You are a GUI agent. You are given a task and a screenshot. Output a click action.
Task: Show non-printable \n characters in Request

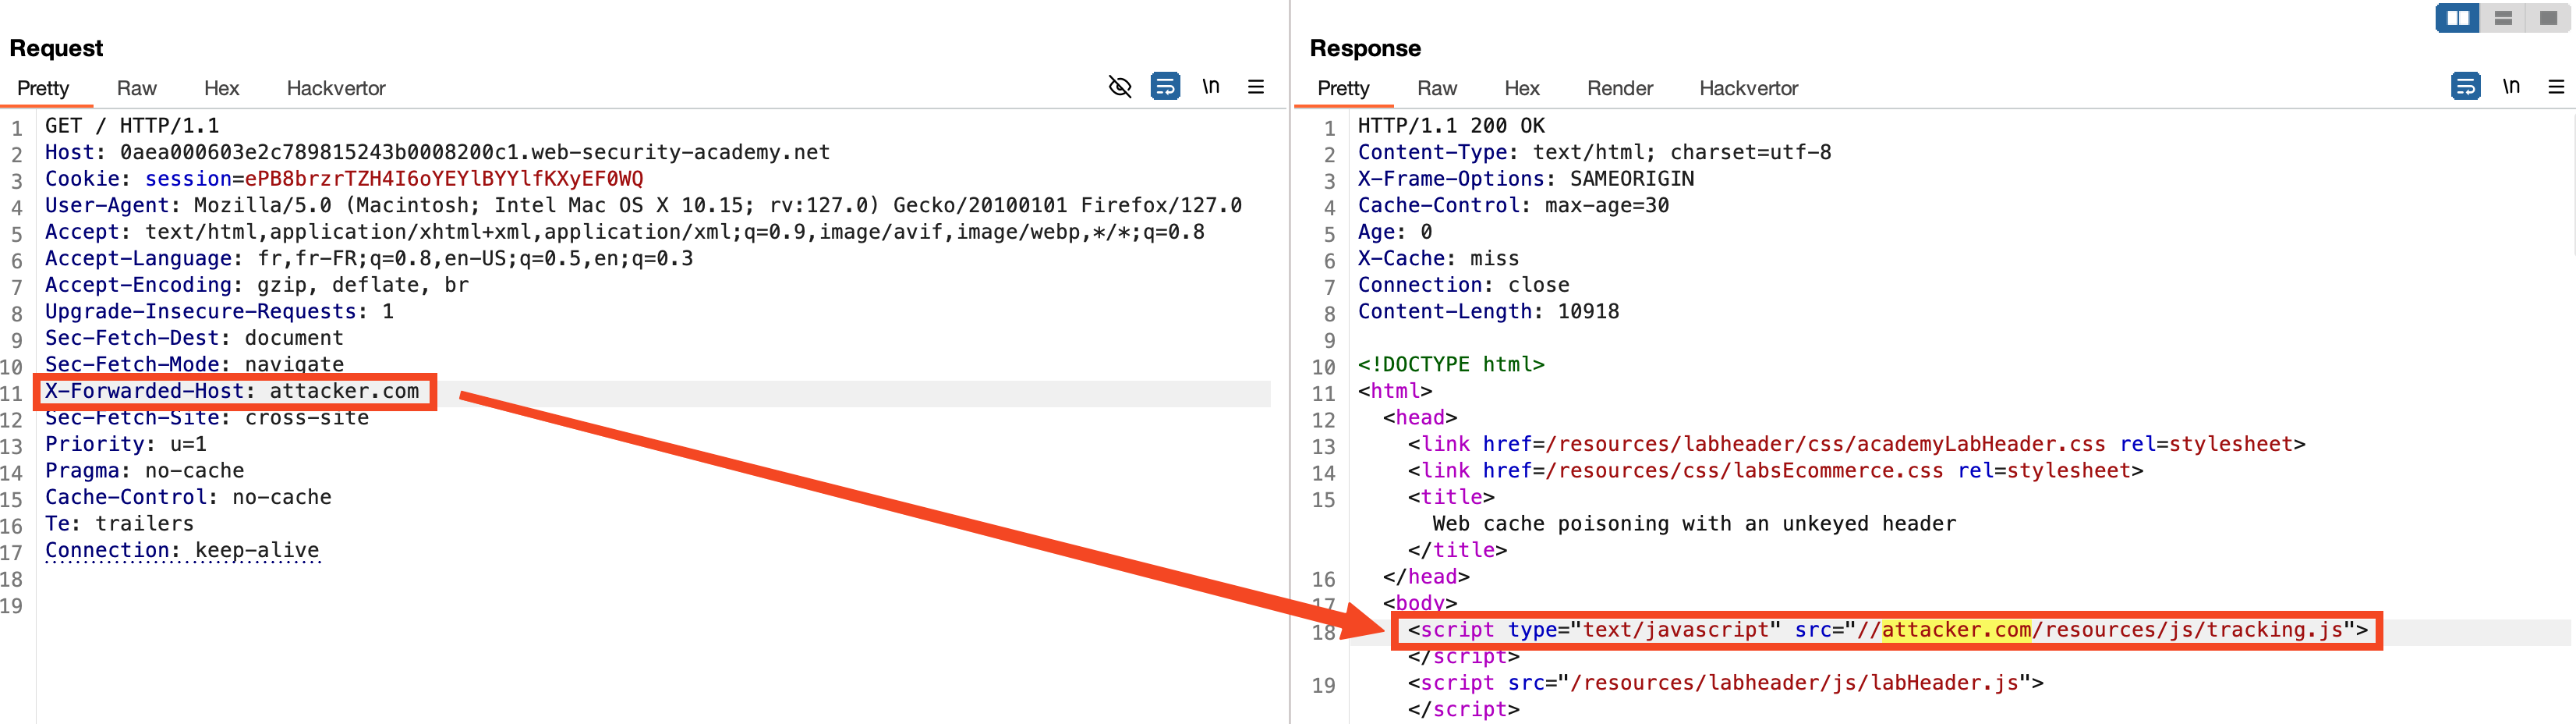1211,87
